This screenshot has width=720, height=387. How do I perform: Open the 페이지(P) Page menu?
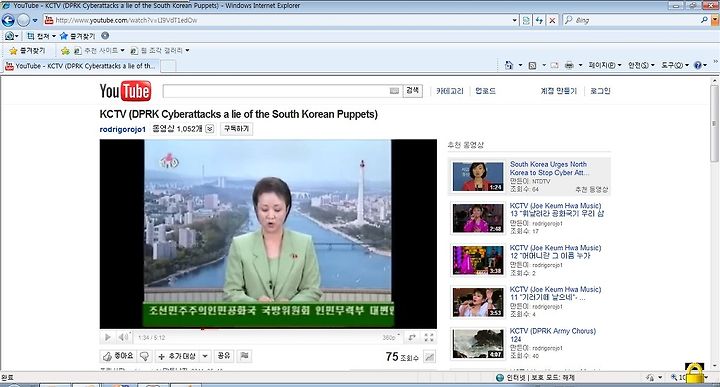click(x=605, y=66)
